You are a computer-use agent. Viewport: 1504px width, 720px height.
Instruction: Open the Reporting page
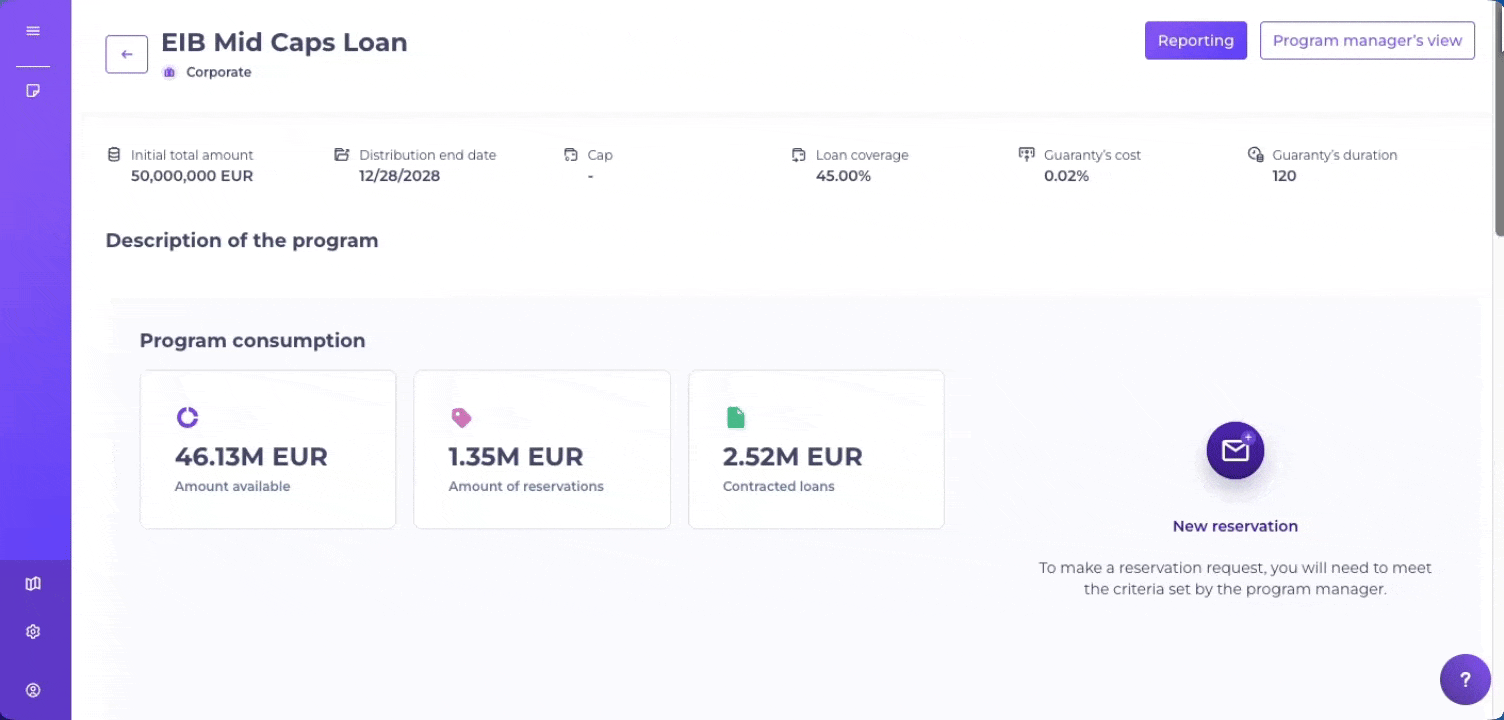click(1196, 41)
